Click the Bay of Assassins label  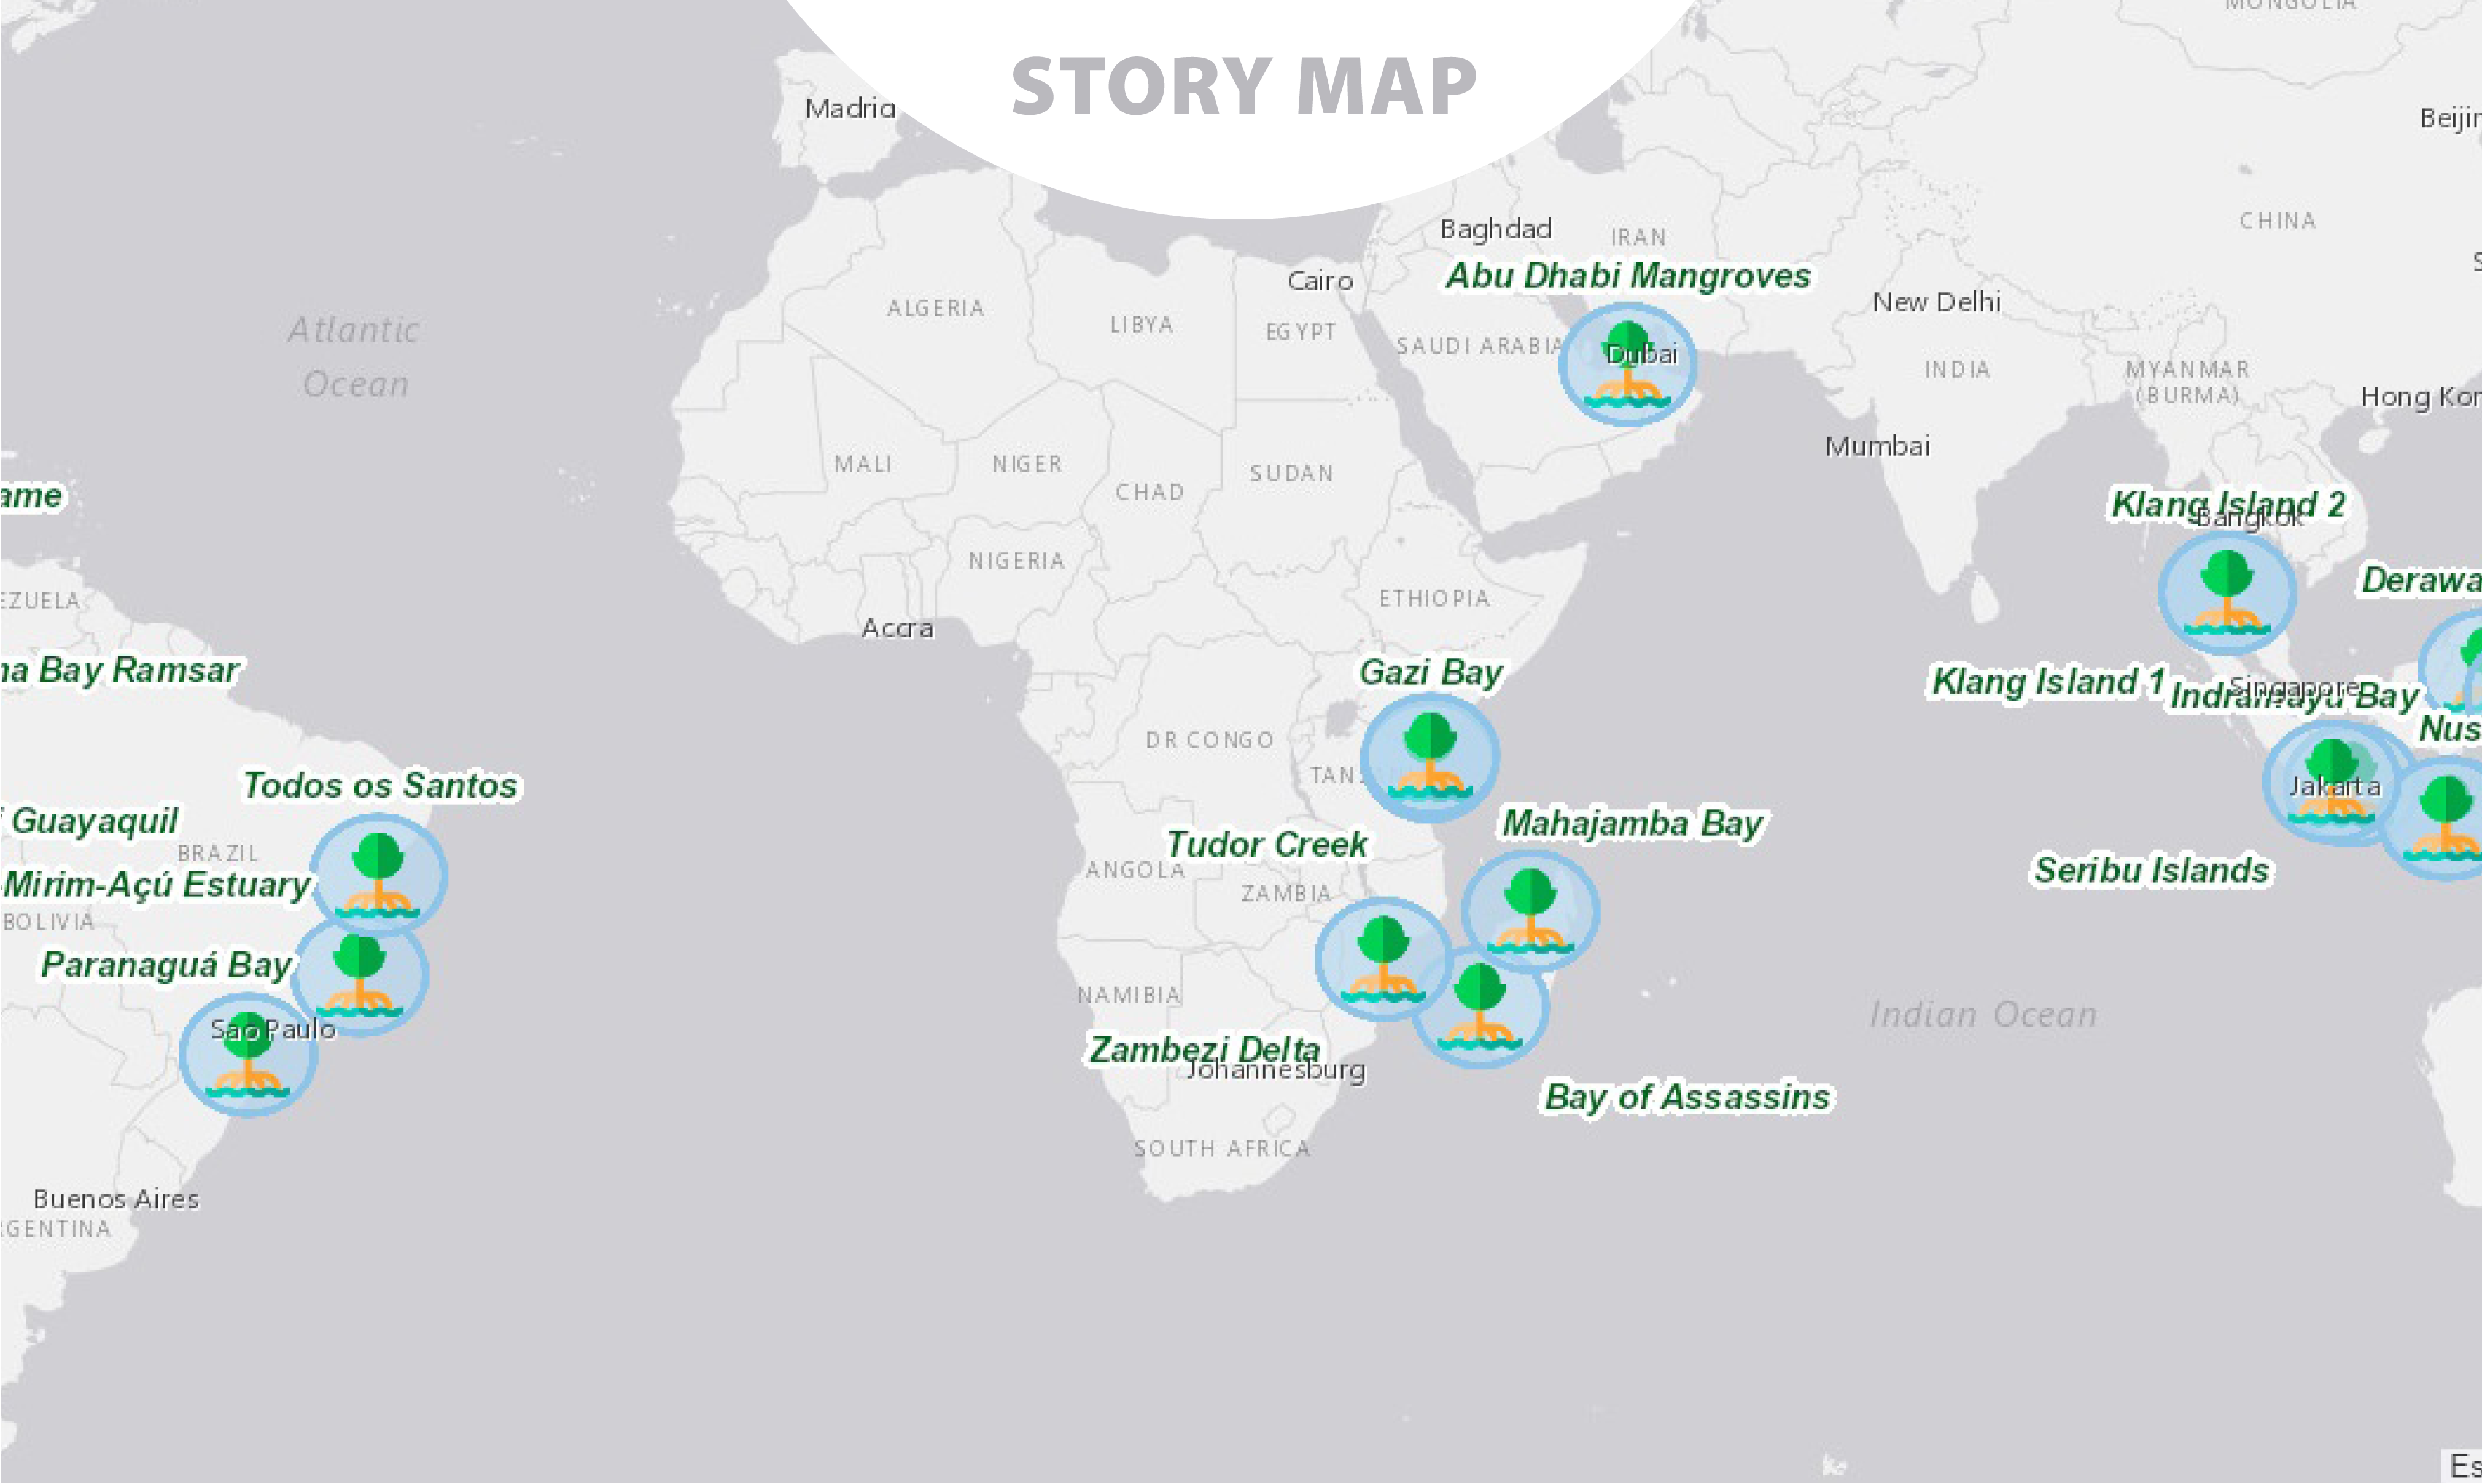click(x=1687, y=1097)
